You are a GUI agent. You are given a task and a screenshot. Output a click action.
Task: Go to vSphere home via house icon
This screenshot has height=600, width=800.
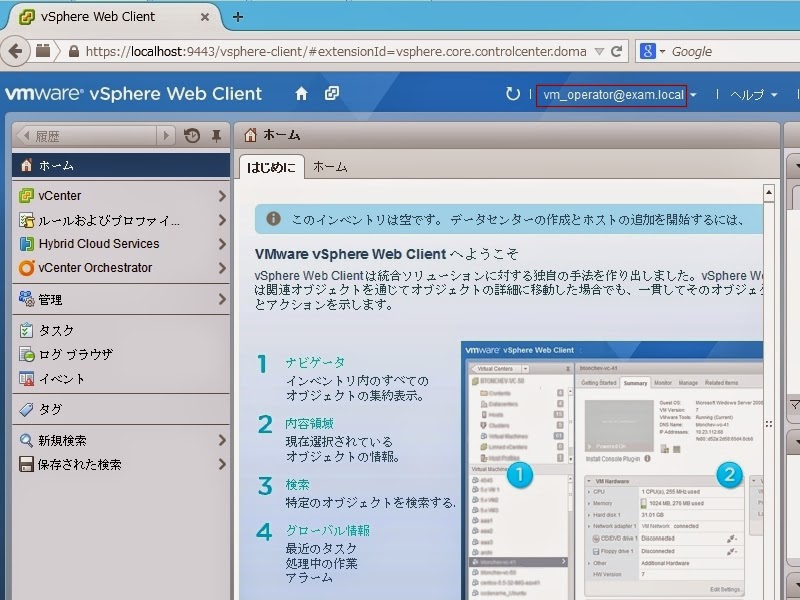pyautogui.click(x=302, y=94)
